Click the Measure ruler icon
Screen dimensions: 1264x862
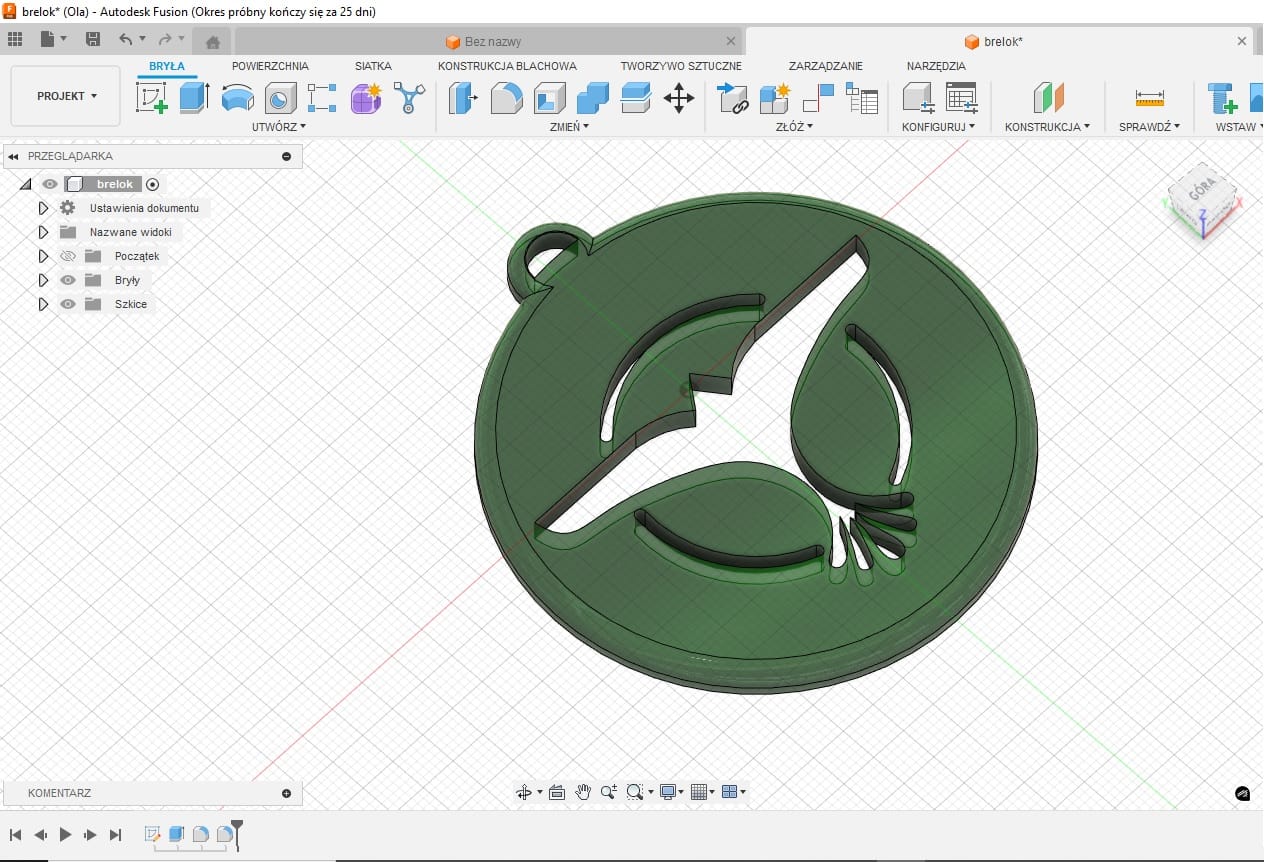coord(1149,98)
